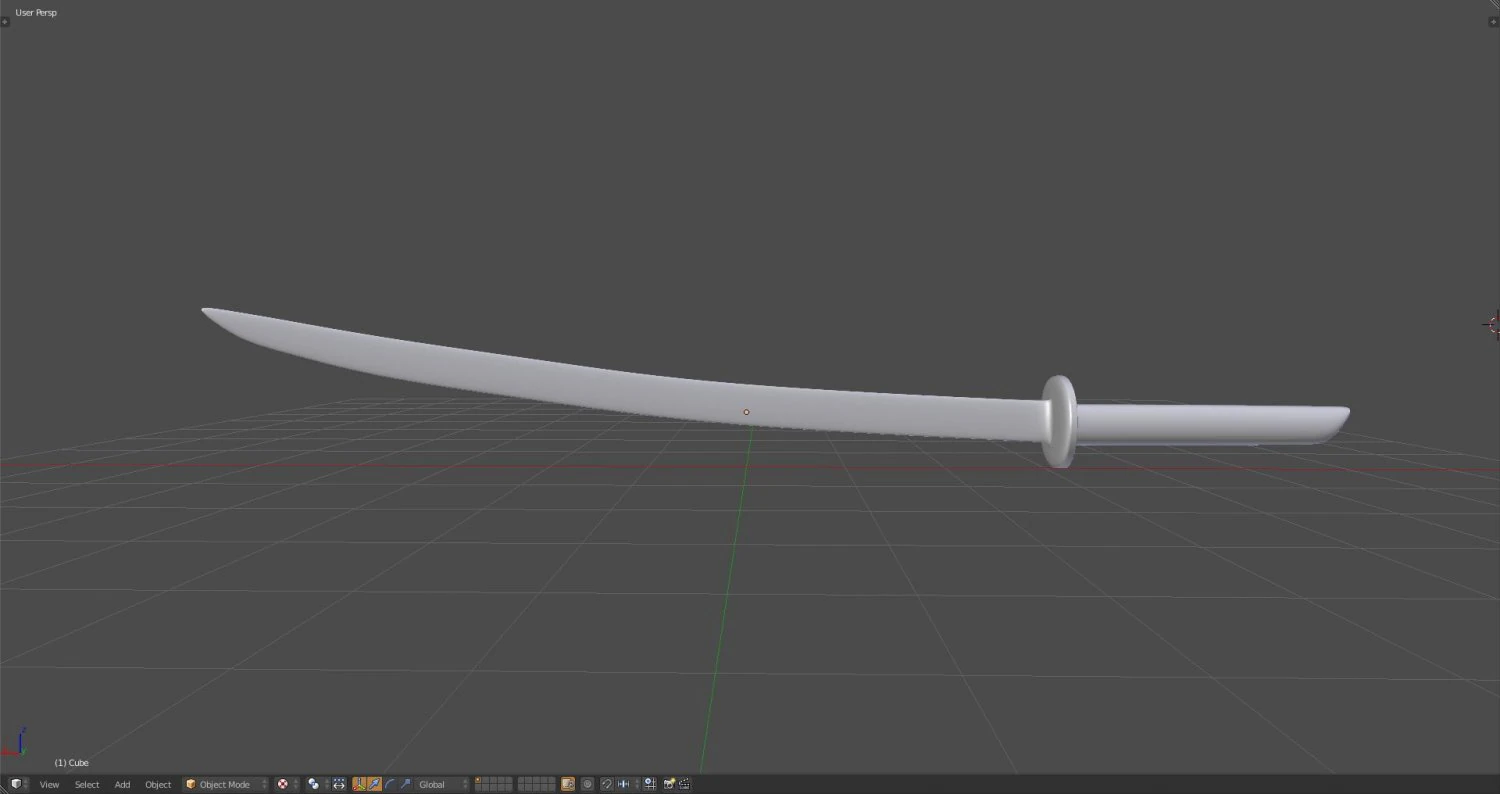Open the Object Mode dropdown
Viewport: 1500px width, 794px height.
(x=226, y=785)
